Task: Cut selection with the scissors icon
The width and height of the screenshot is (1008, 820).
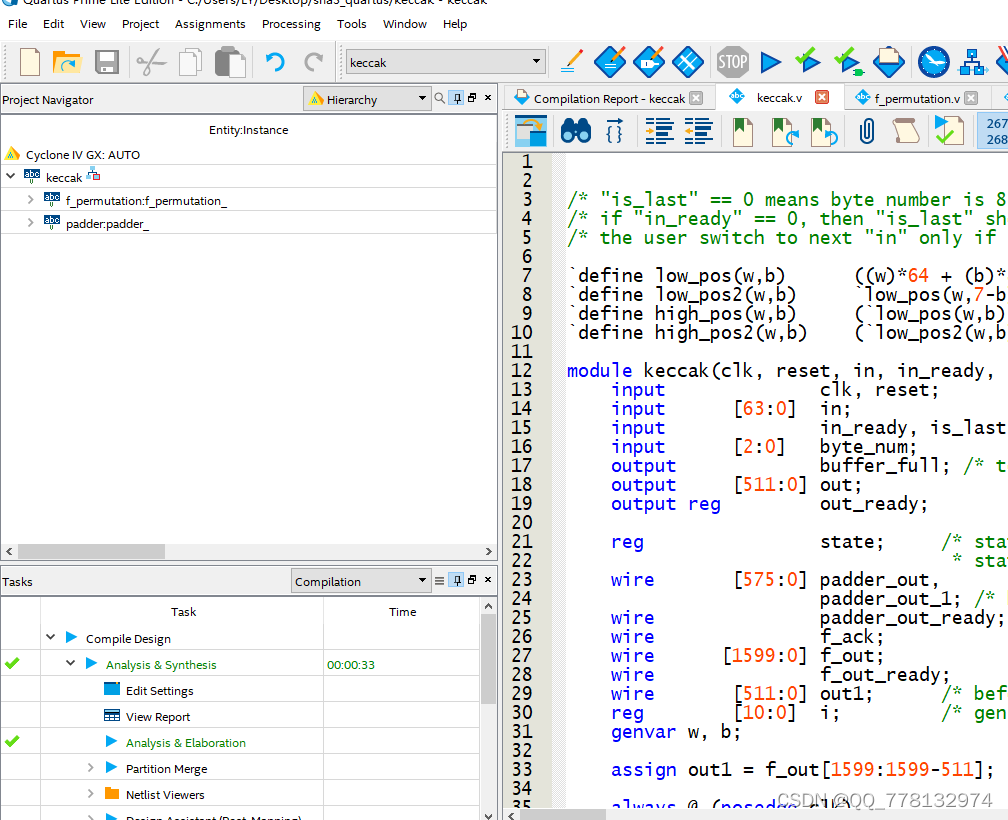Action: click(x=151, y=62)
